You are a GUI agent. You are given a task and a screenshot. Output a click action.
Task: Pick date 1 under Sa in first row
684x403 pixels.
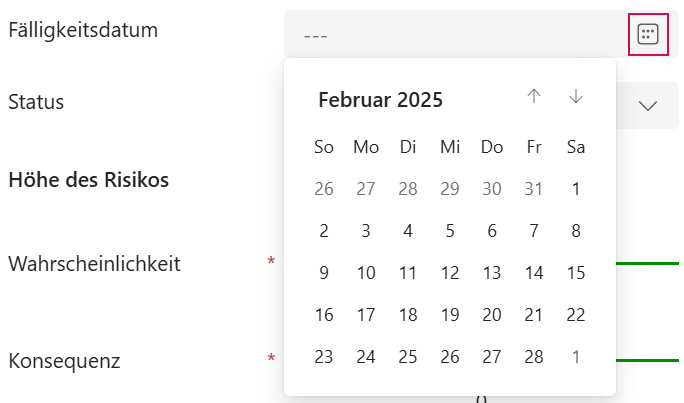[x=576, y=189]
